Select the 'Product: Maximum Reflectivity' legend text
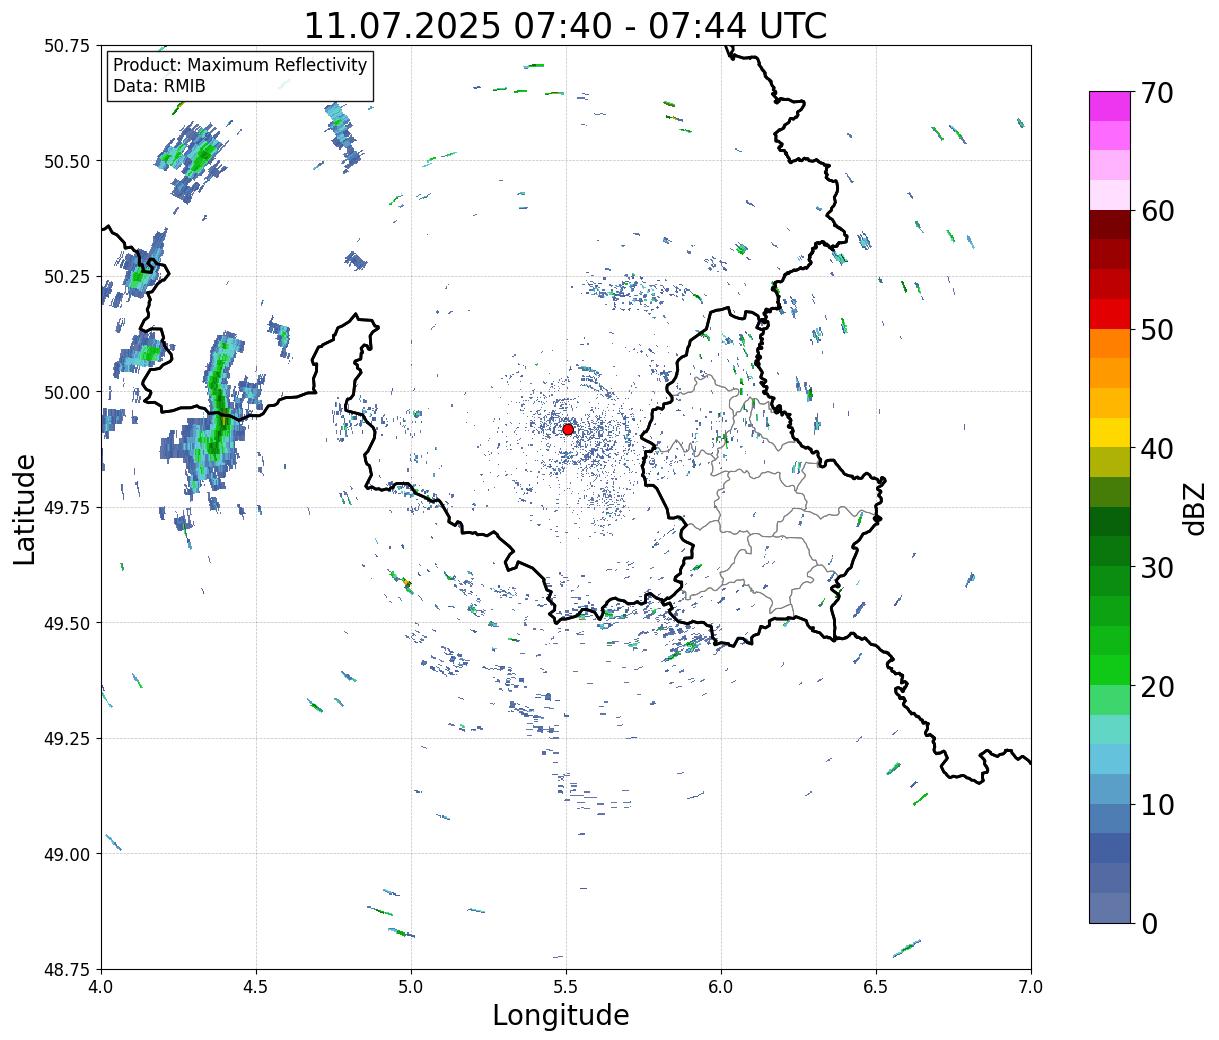This screenshot has width=1219, height=1040. [240, 65]
